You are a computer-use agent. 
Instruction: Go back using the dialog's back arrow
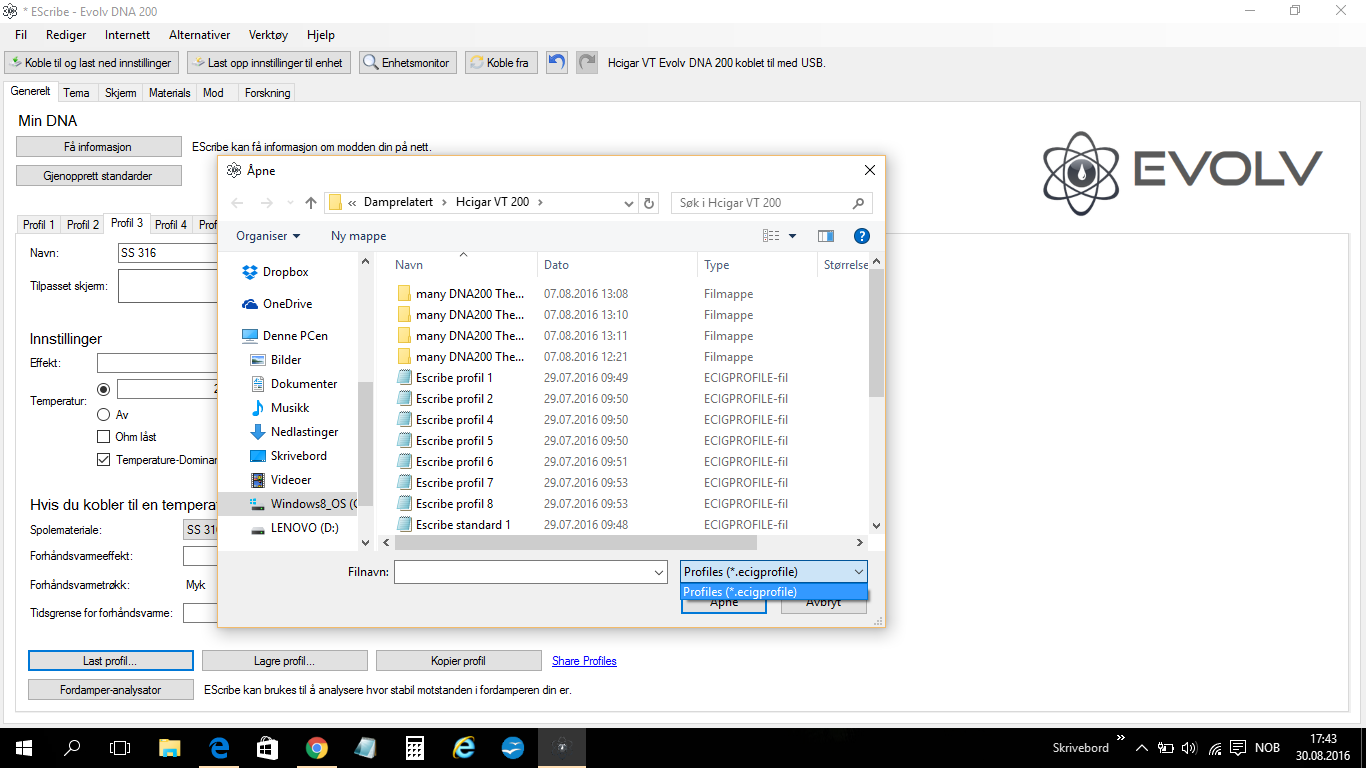[237, 203]
